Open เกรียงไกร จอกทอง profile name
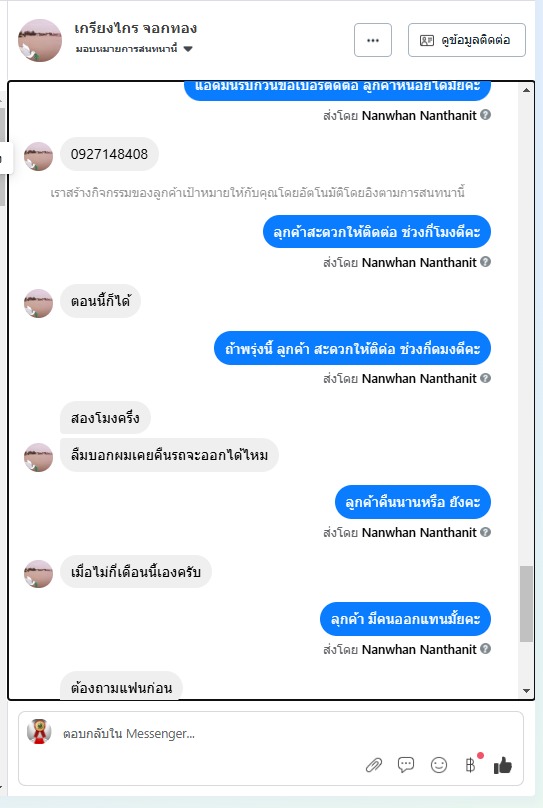This screenshot has width=543, height=808. (x=135, y=28)
